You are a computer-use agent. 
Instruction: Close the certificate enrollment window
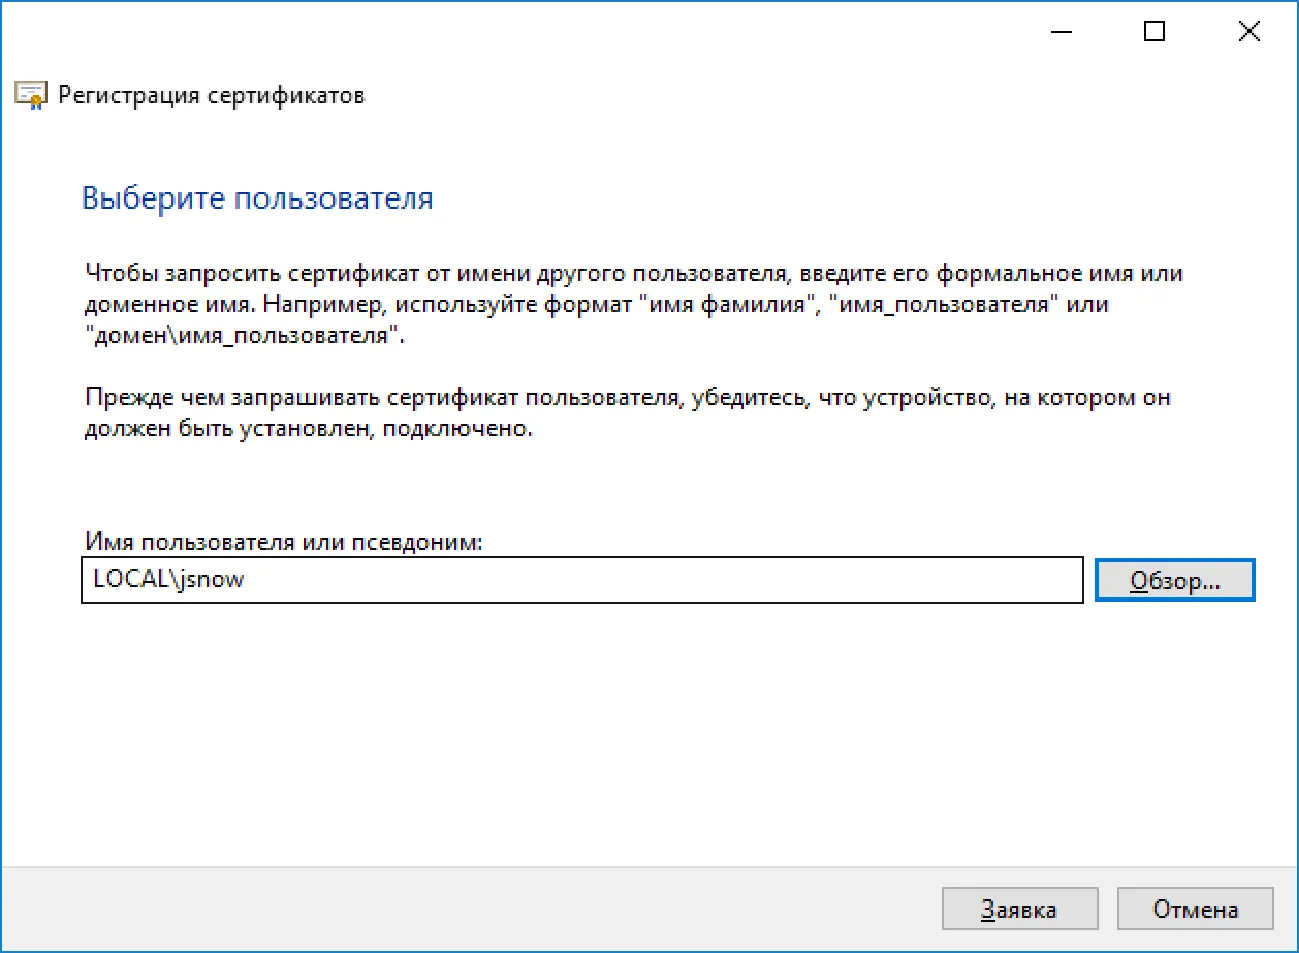tap(1248, 32)
